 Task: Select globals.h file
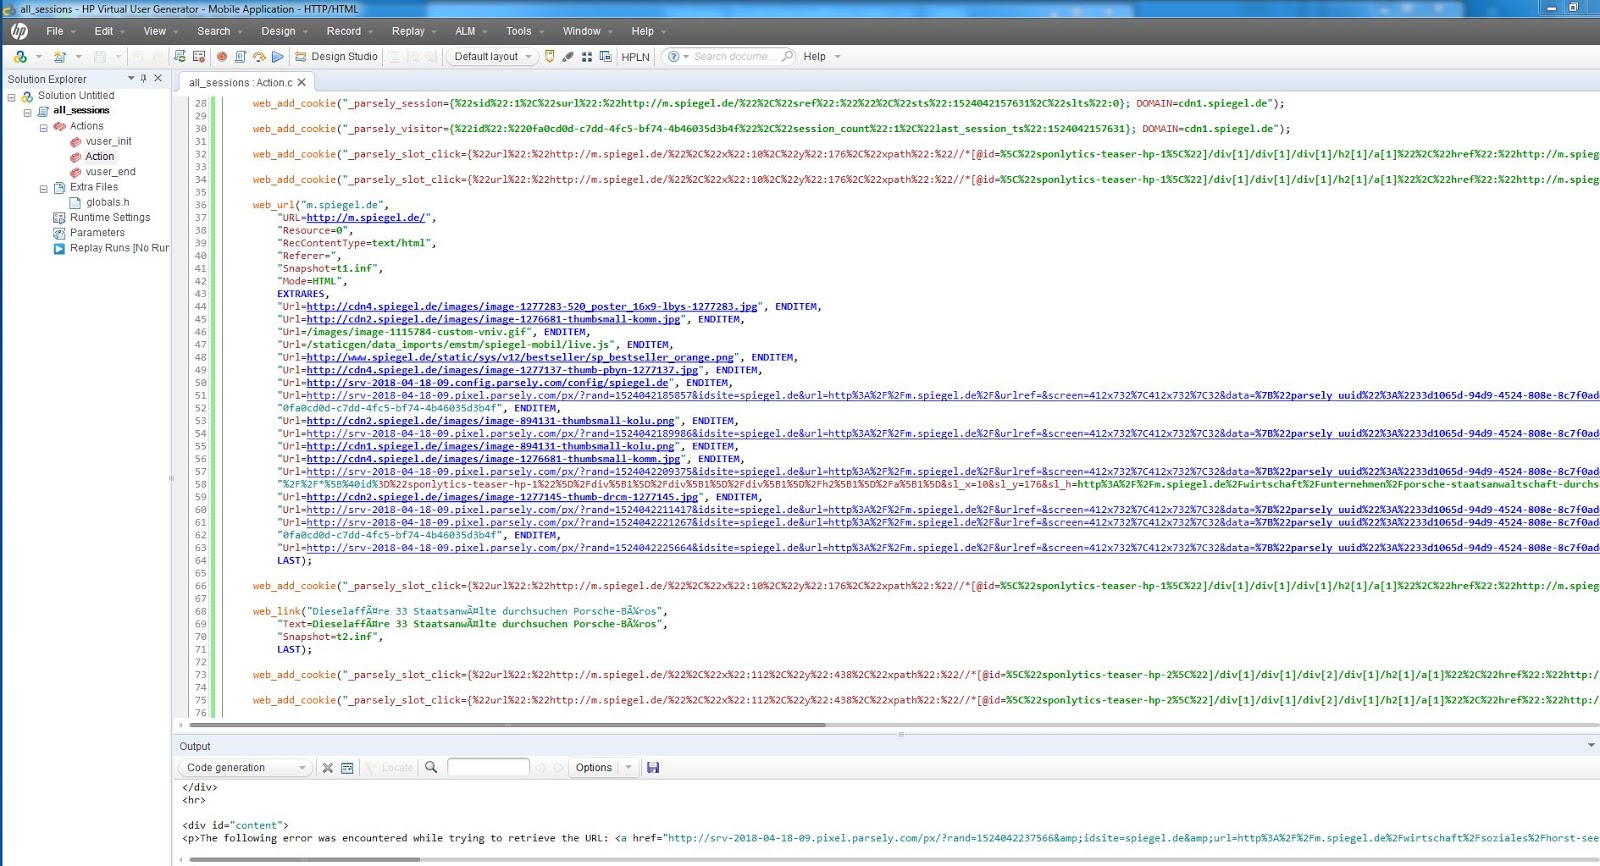107,202
